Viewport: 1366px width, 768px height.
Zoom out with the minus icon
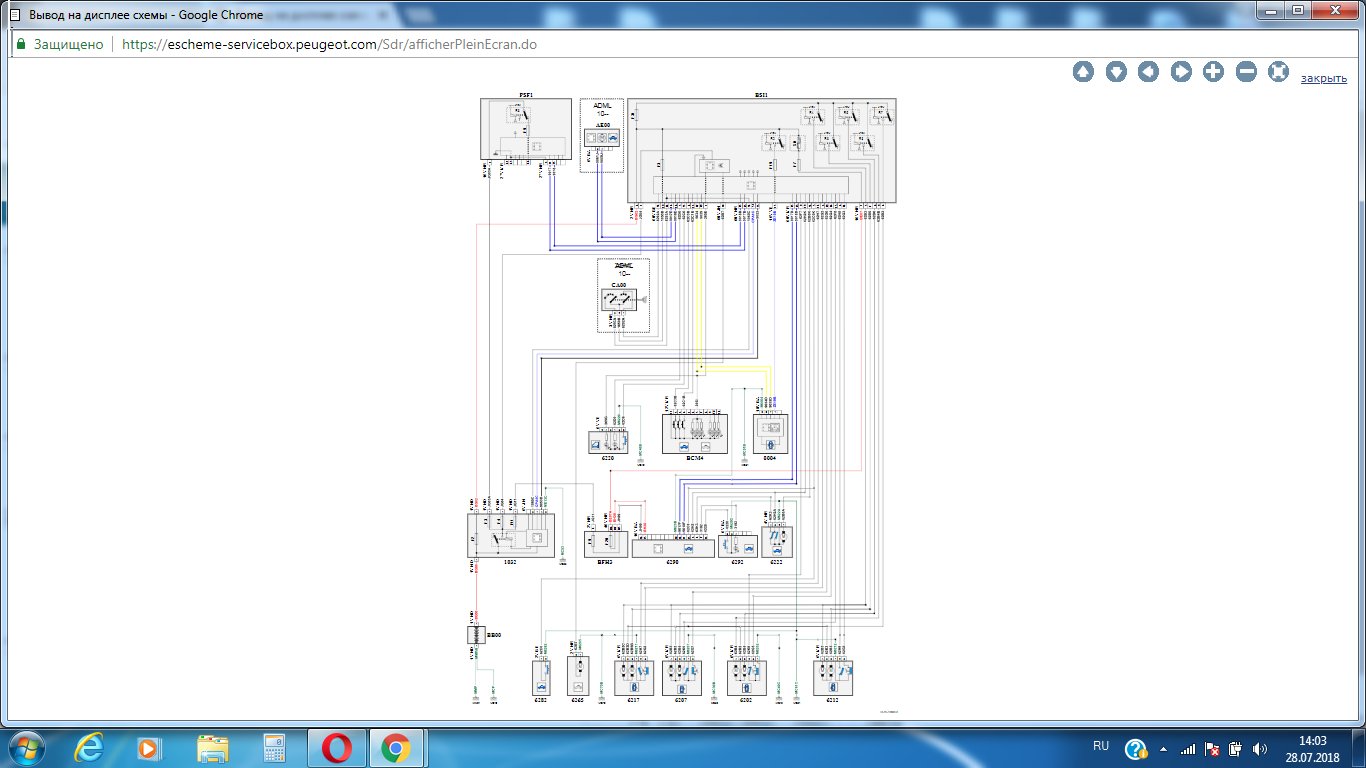click(1246, 72)
